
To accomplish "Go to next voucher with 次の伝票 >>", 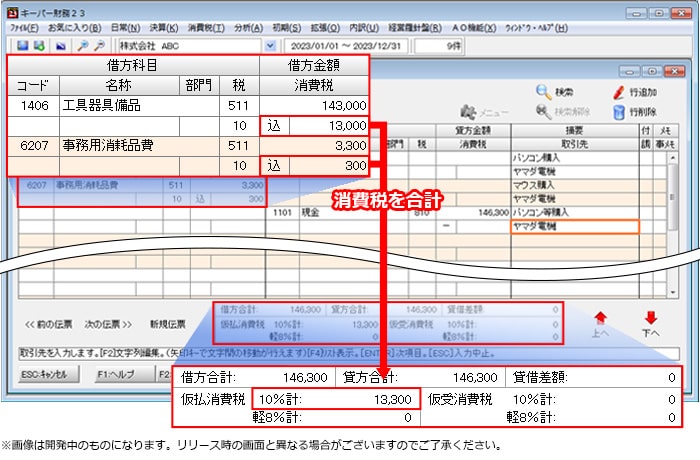I will (108, 324).
